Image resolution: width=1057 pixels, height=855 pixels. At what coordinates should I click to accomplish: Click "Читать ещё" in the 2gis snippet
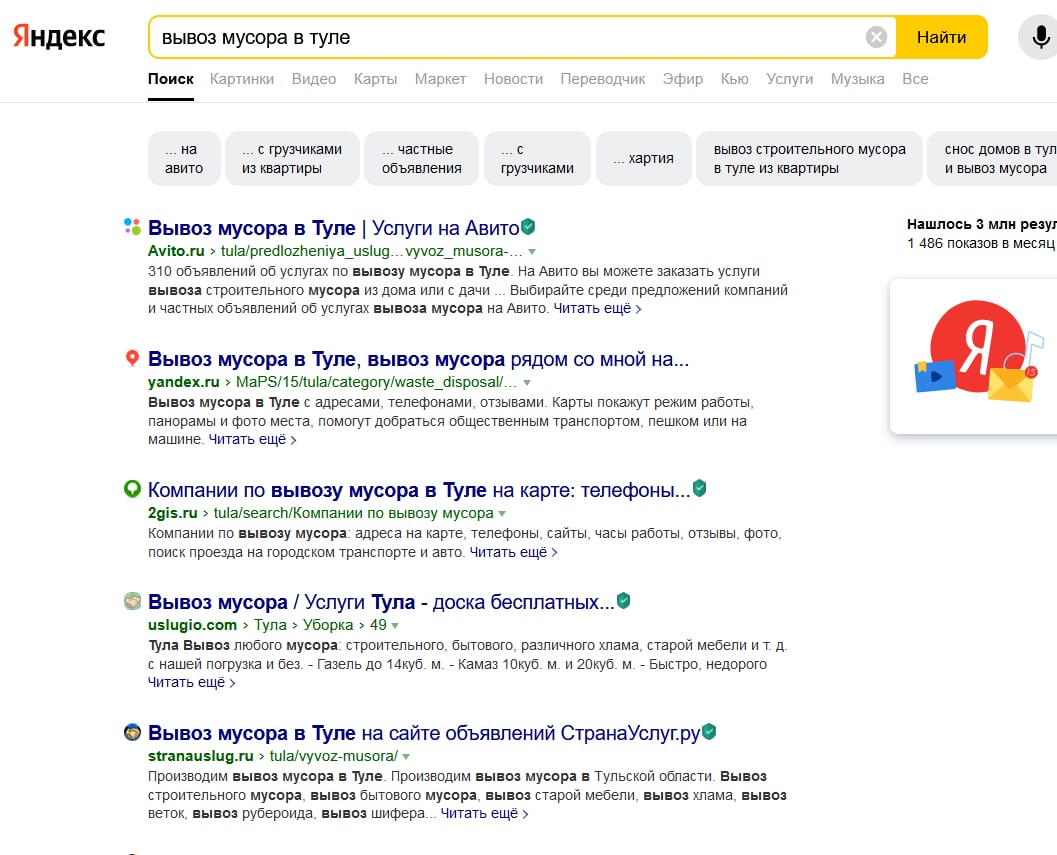(x=512, y=552)
